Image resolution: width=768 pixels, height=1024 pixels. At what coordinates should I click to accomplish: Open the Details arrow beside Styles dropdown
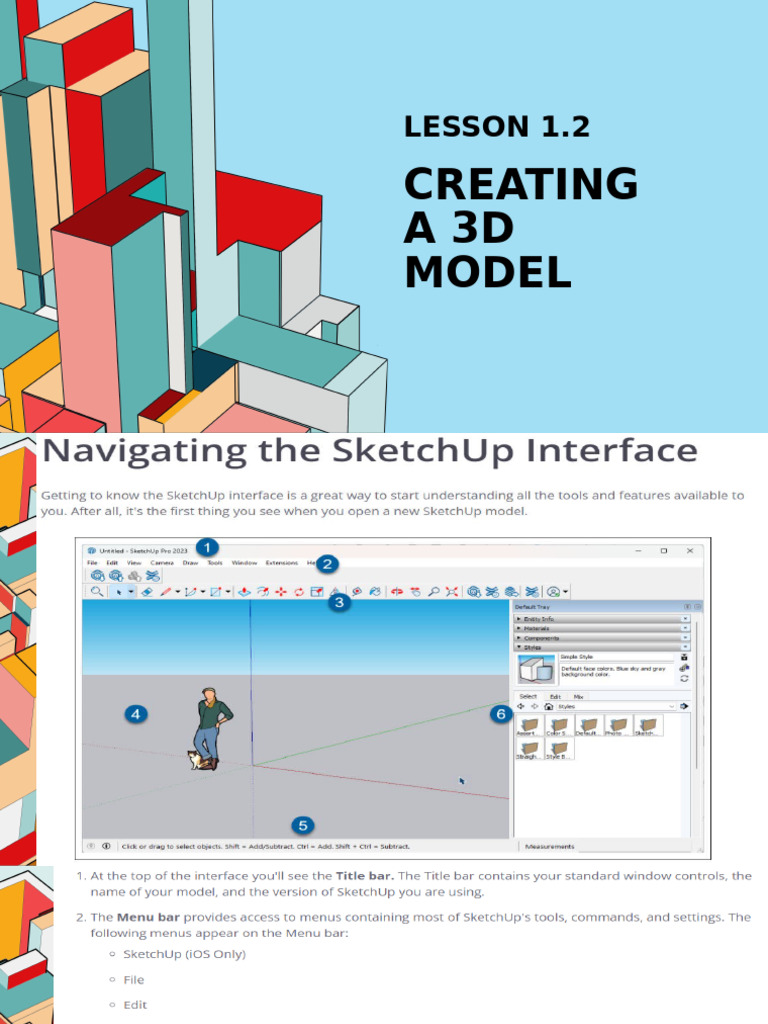[684, 706]
